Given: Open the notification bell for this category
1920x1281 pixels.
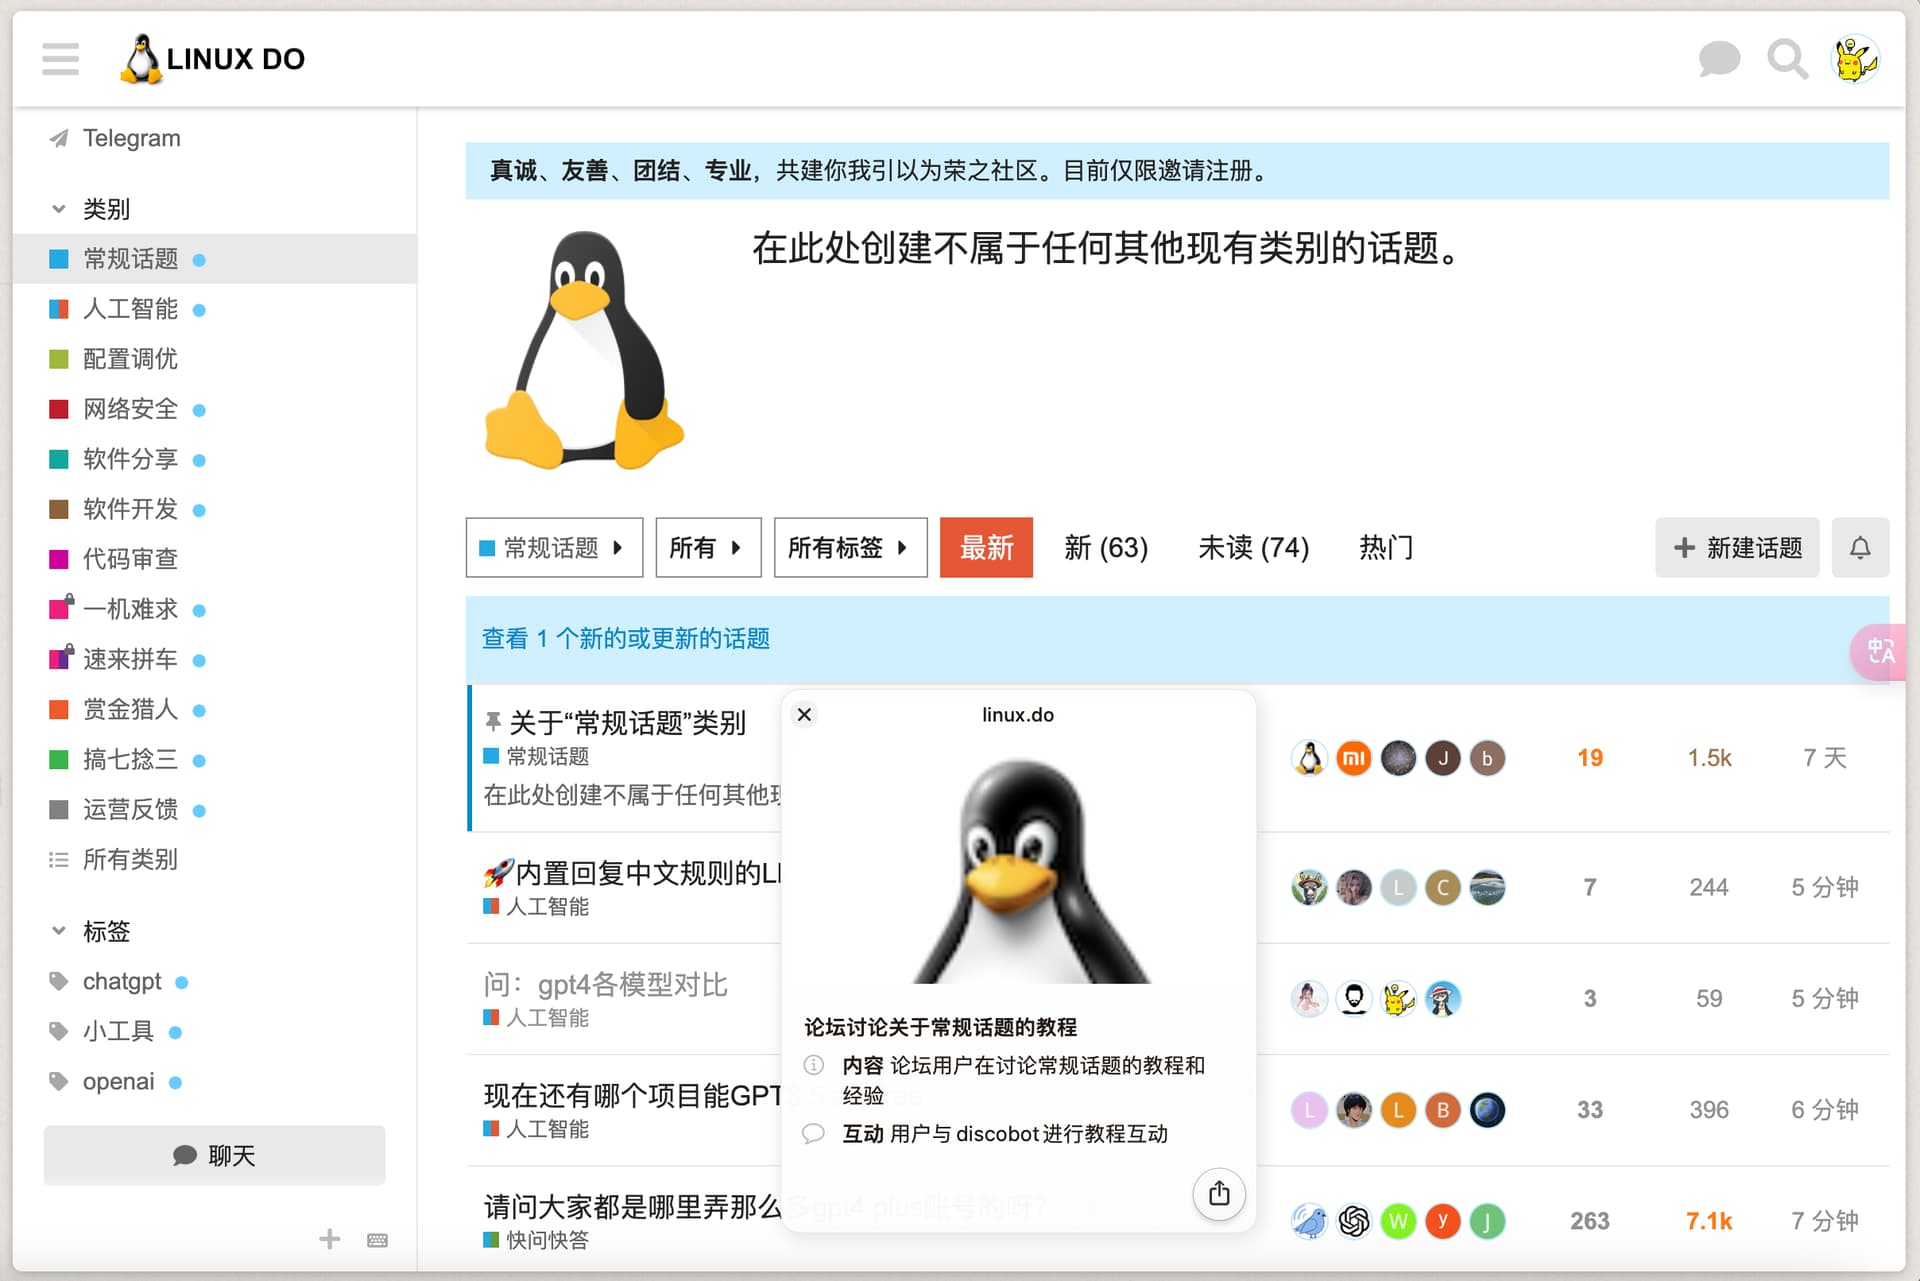Looking at the screenshot, I should [1860, 547].
